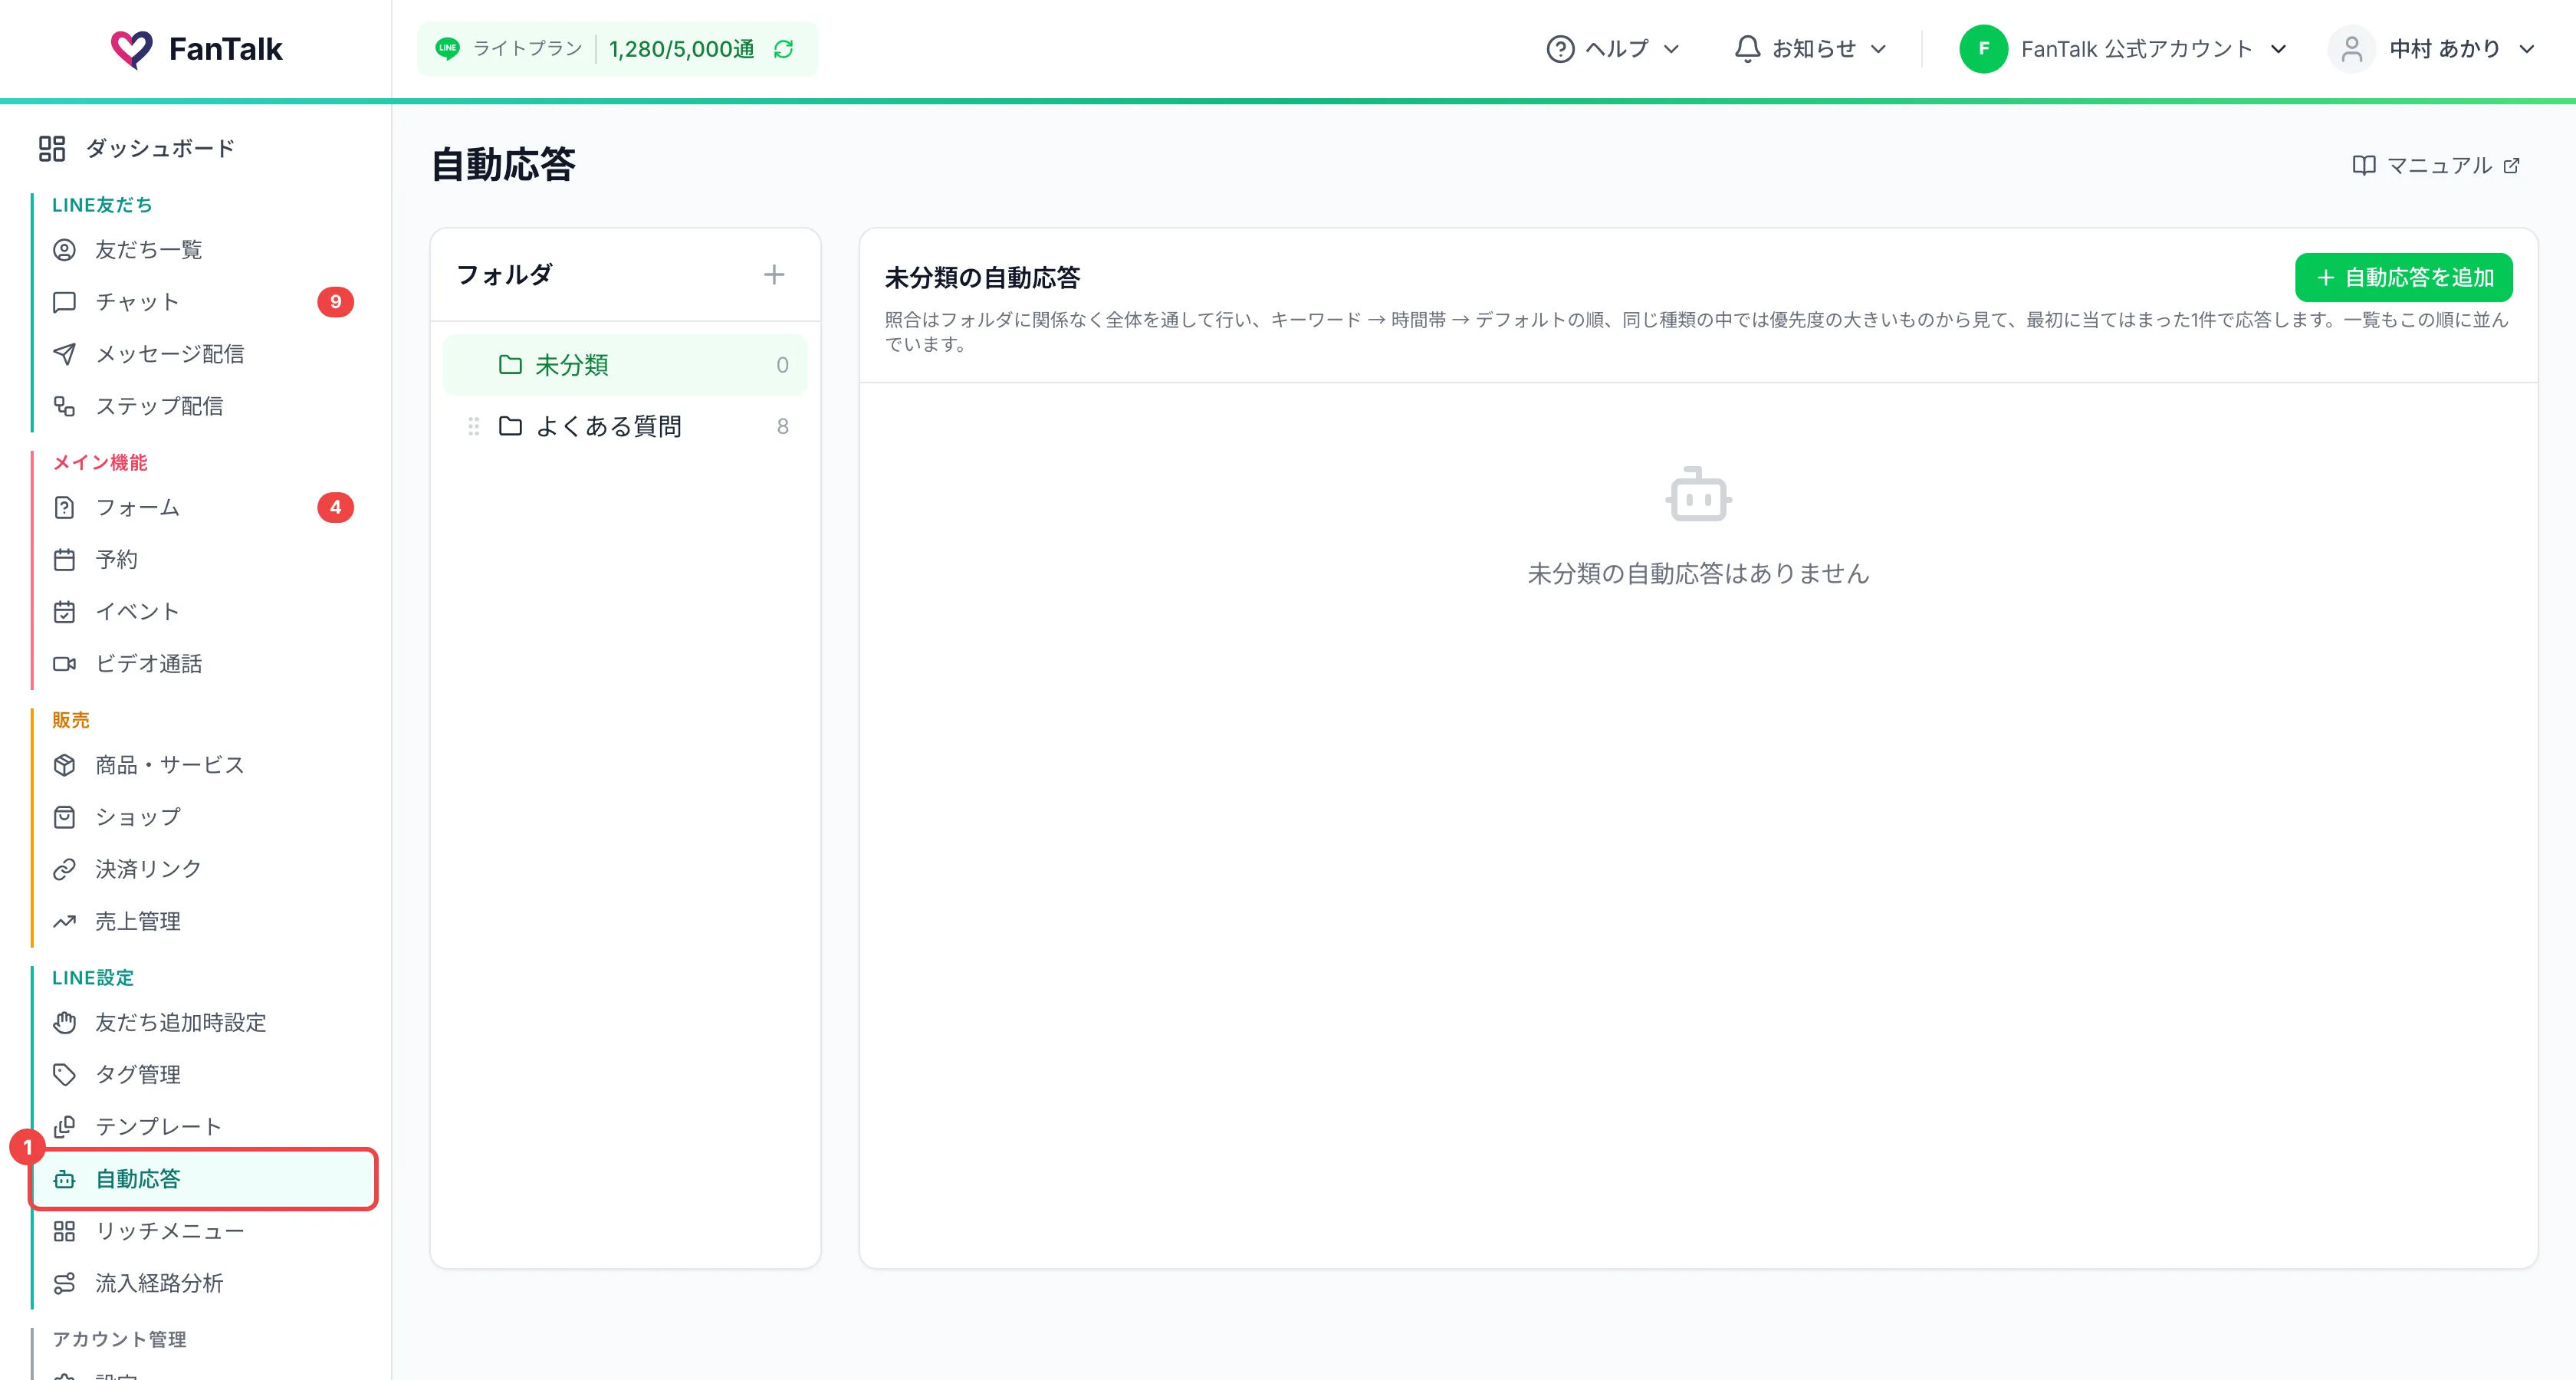Image resolution: width=2576 pixels, height=1380 pixels.
Task: Click the 友だち追加時設定 hand icon
Action: pyautogui.click(x=64, y=1023)
